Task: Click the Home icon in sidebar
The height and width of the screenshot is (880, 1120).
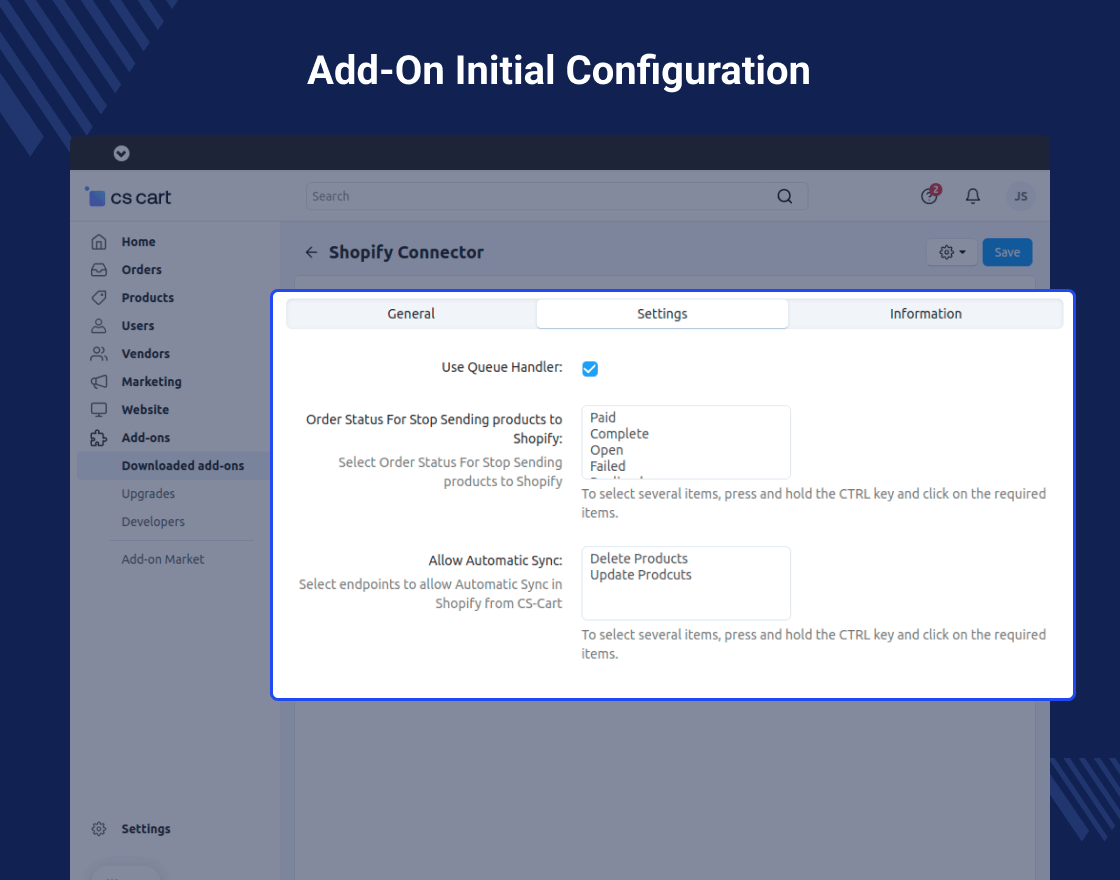Action: [x=98, y=242]
